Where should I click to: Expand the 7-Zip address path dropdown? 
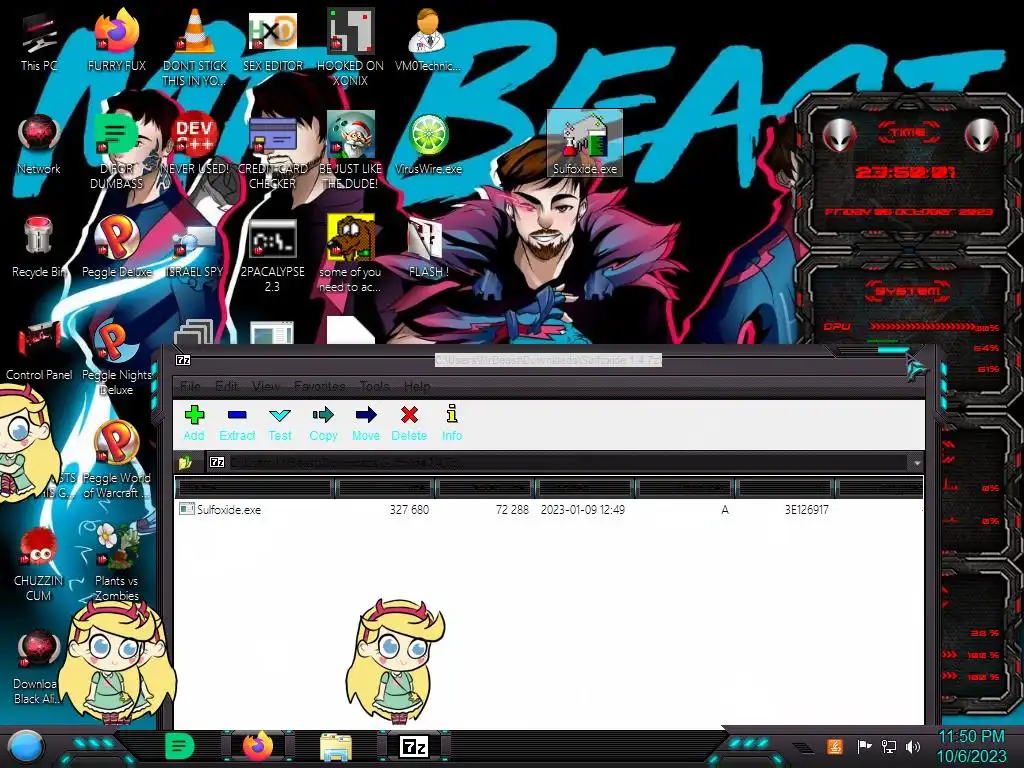(x=917, y=462)
